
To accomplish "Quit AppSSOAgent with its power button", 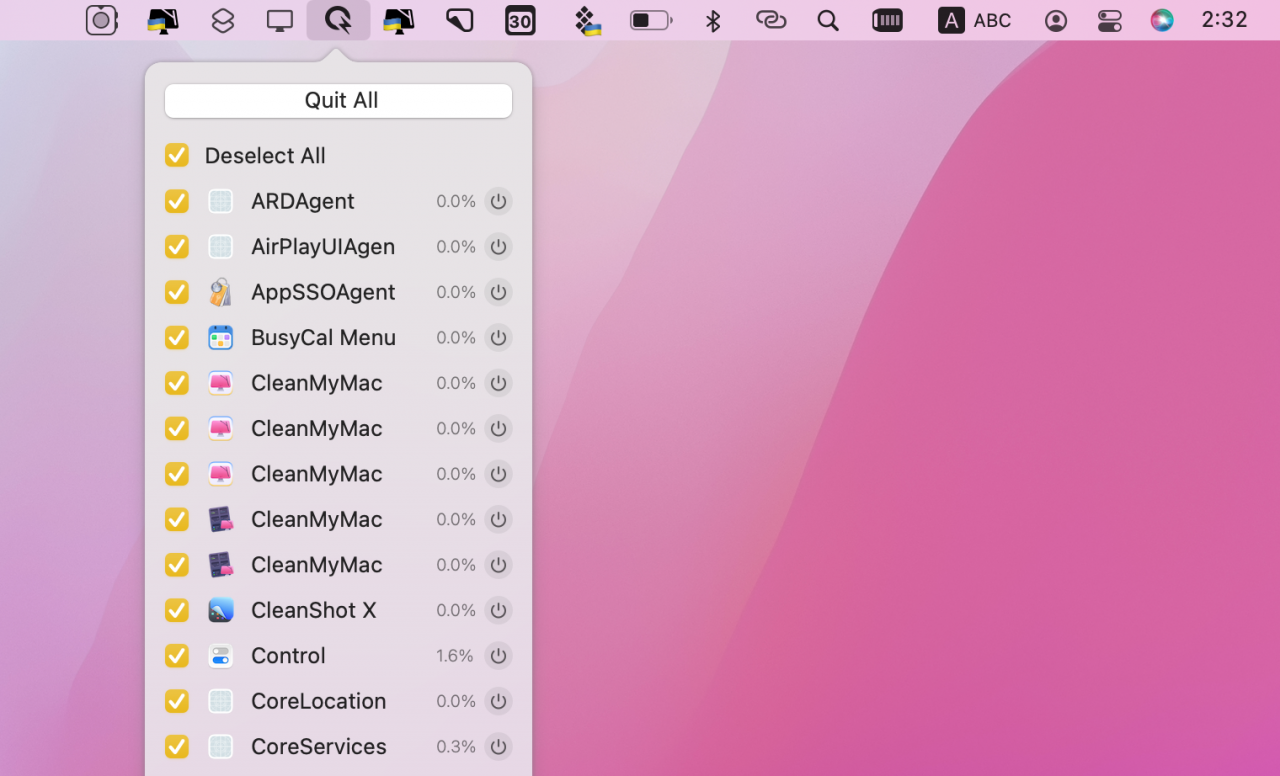I will (x=498, y=292).
